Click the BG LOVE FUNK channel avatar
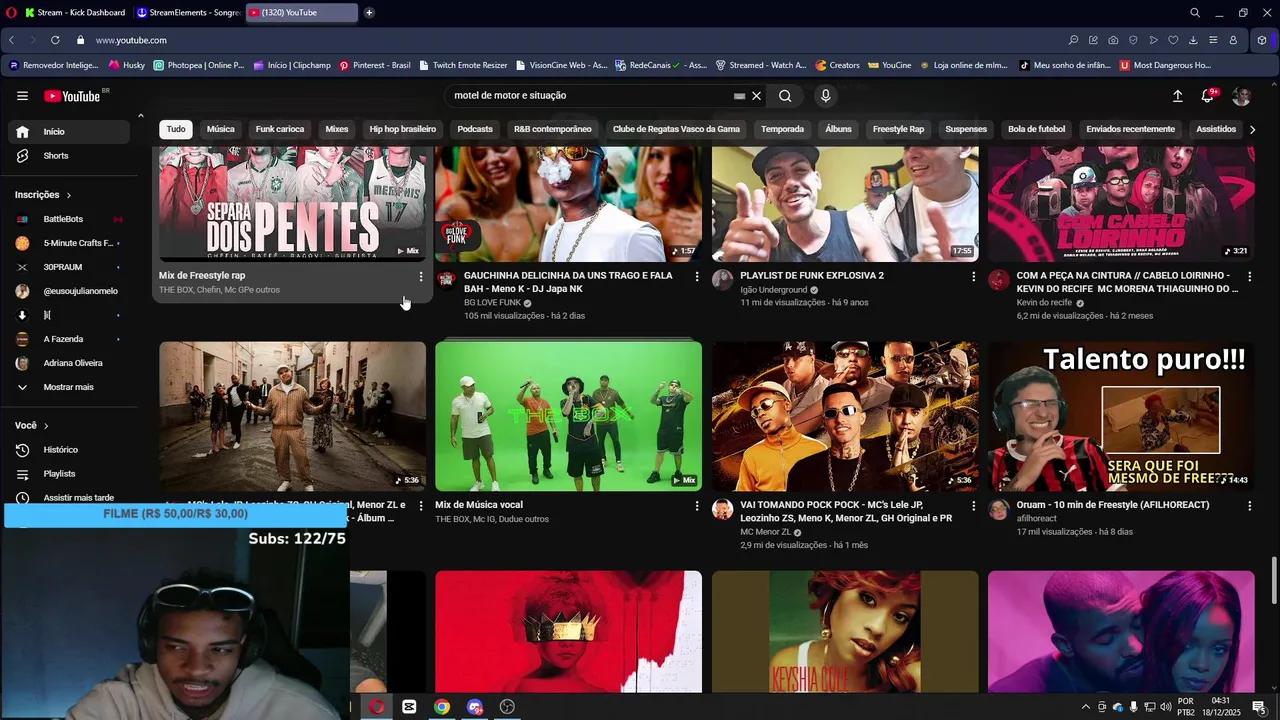1280x720 pixels. coord(446,280)
